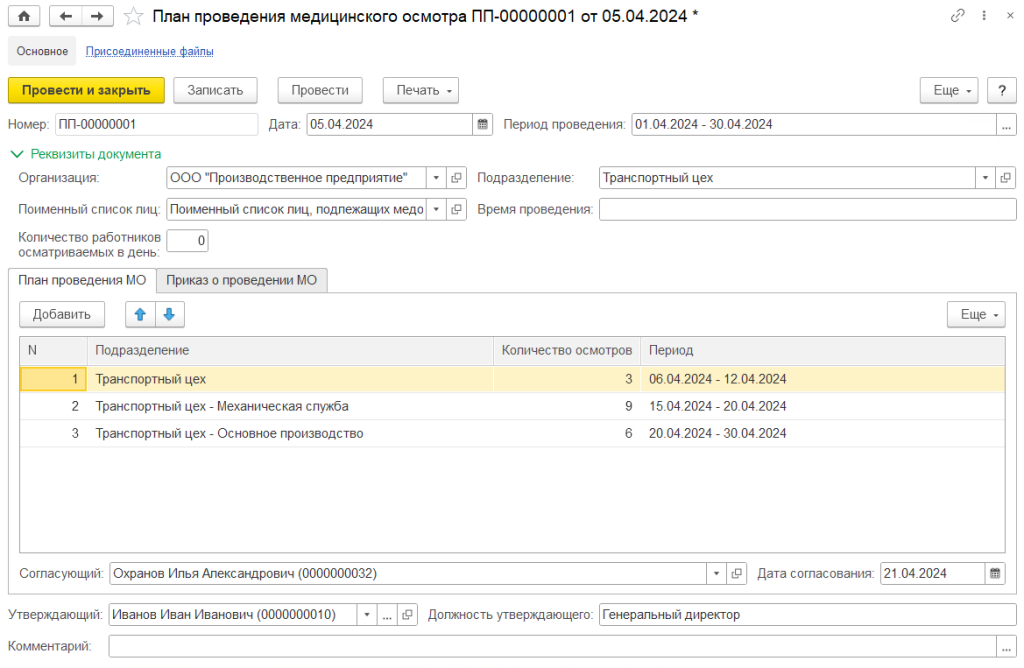Select the Транспортный цех - Механическая служба row
Screen dimensions: 1024x668
(x=222, y=406)
